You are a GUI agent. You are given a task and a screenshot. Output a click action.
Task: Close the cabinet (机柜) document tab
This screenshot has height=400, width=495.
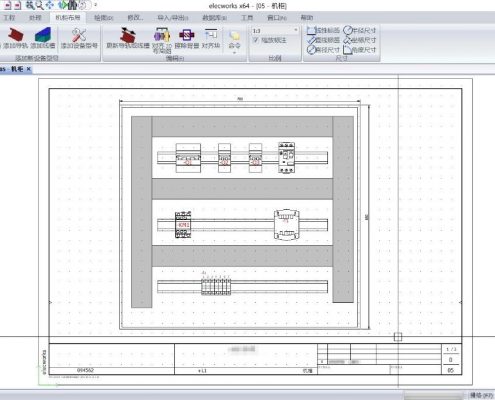pyautogui.click(x=29, y=69)
